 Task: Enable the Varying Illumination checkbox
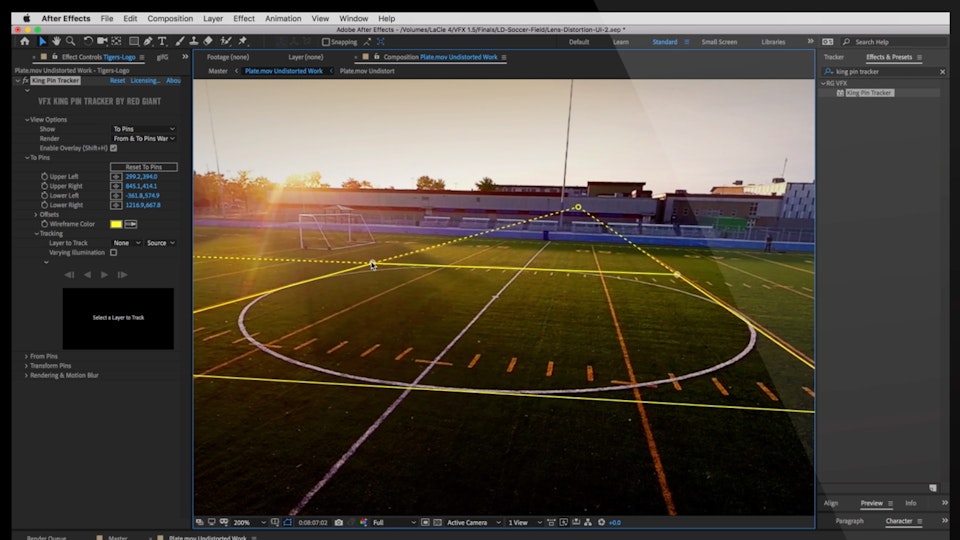113,252
